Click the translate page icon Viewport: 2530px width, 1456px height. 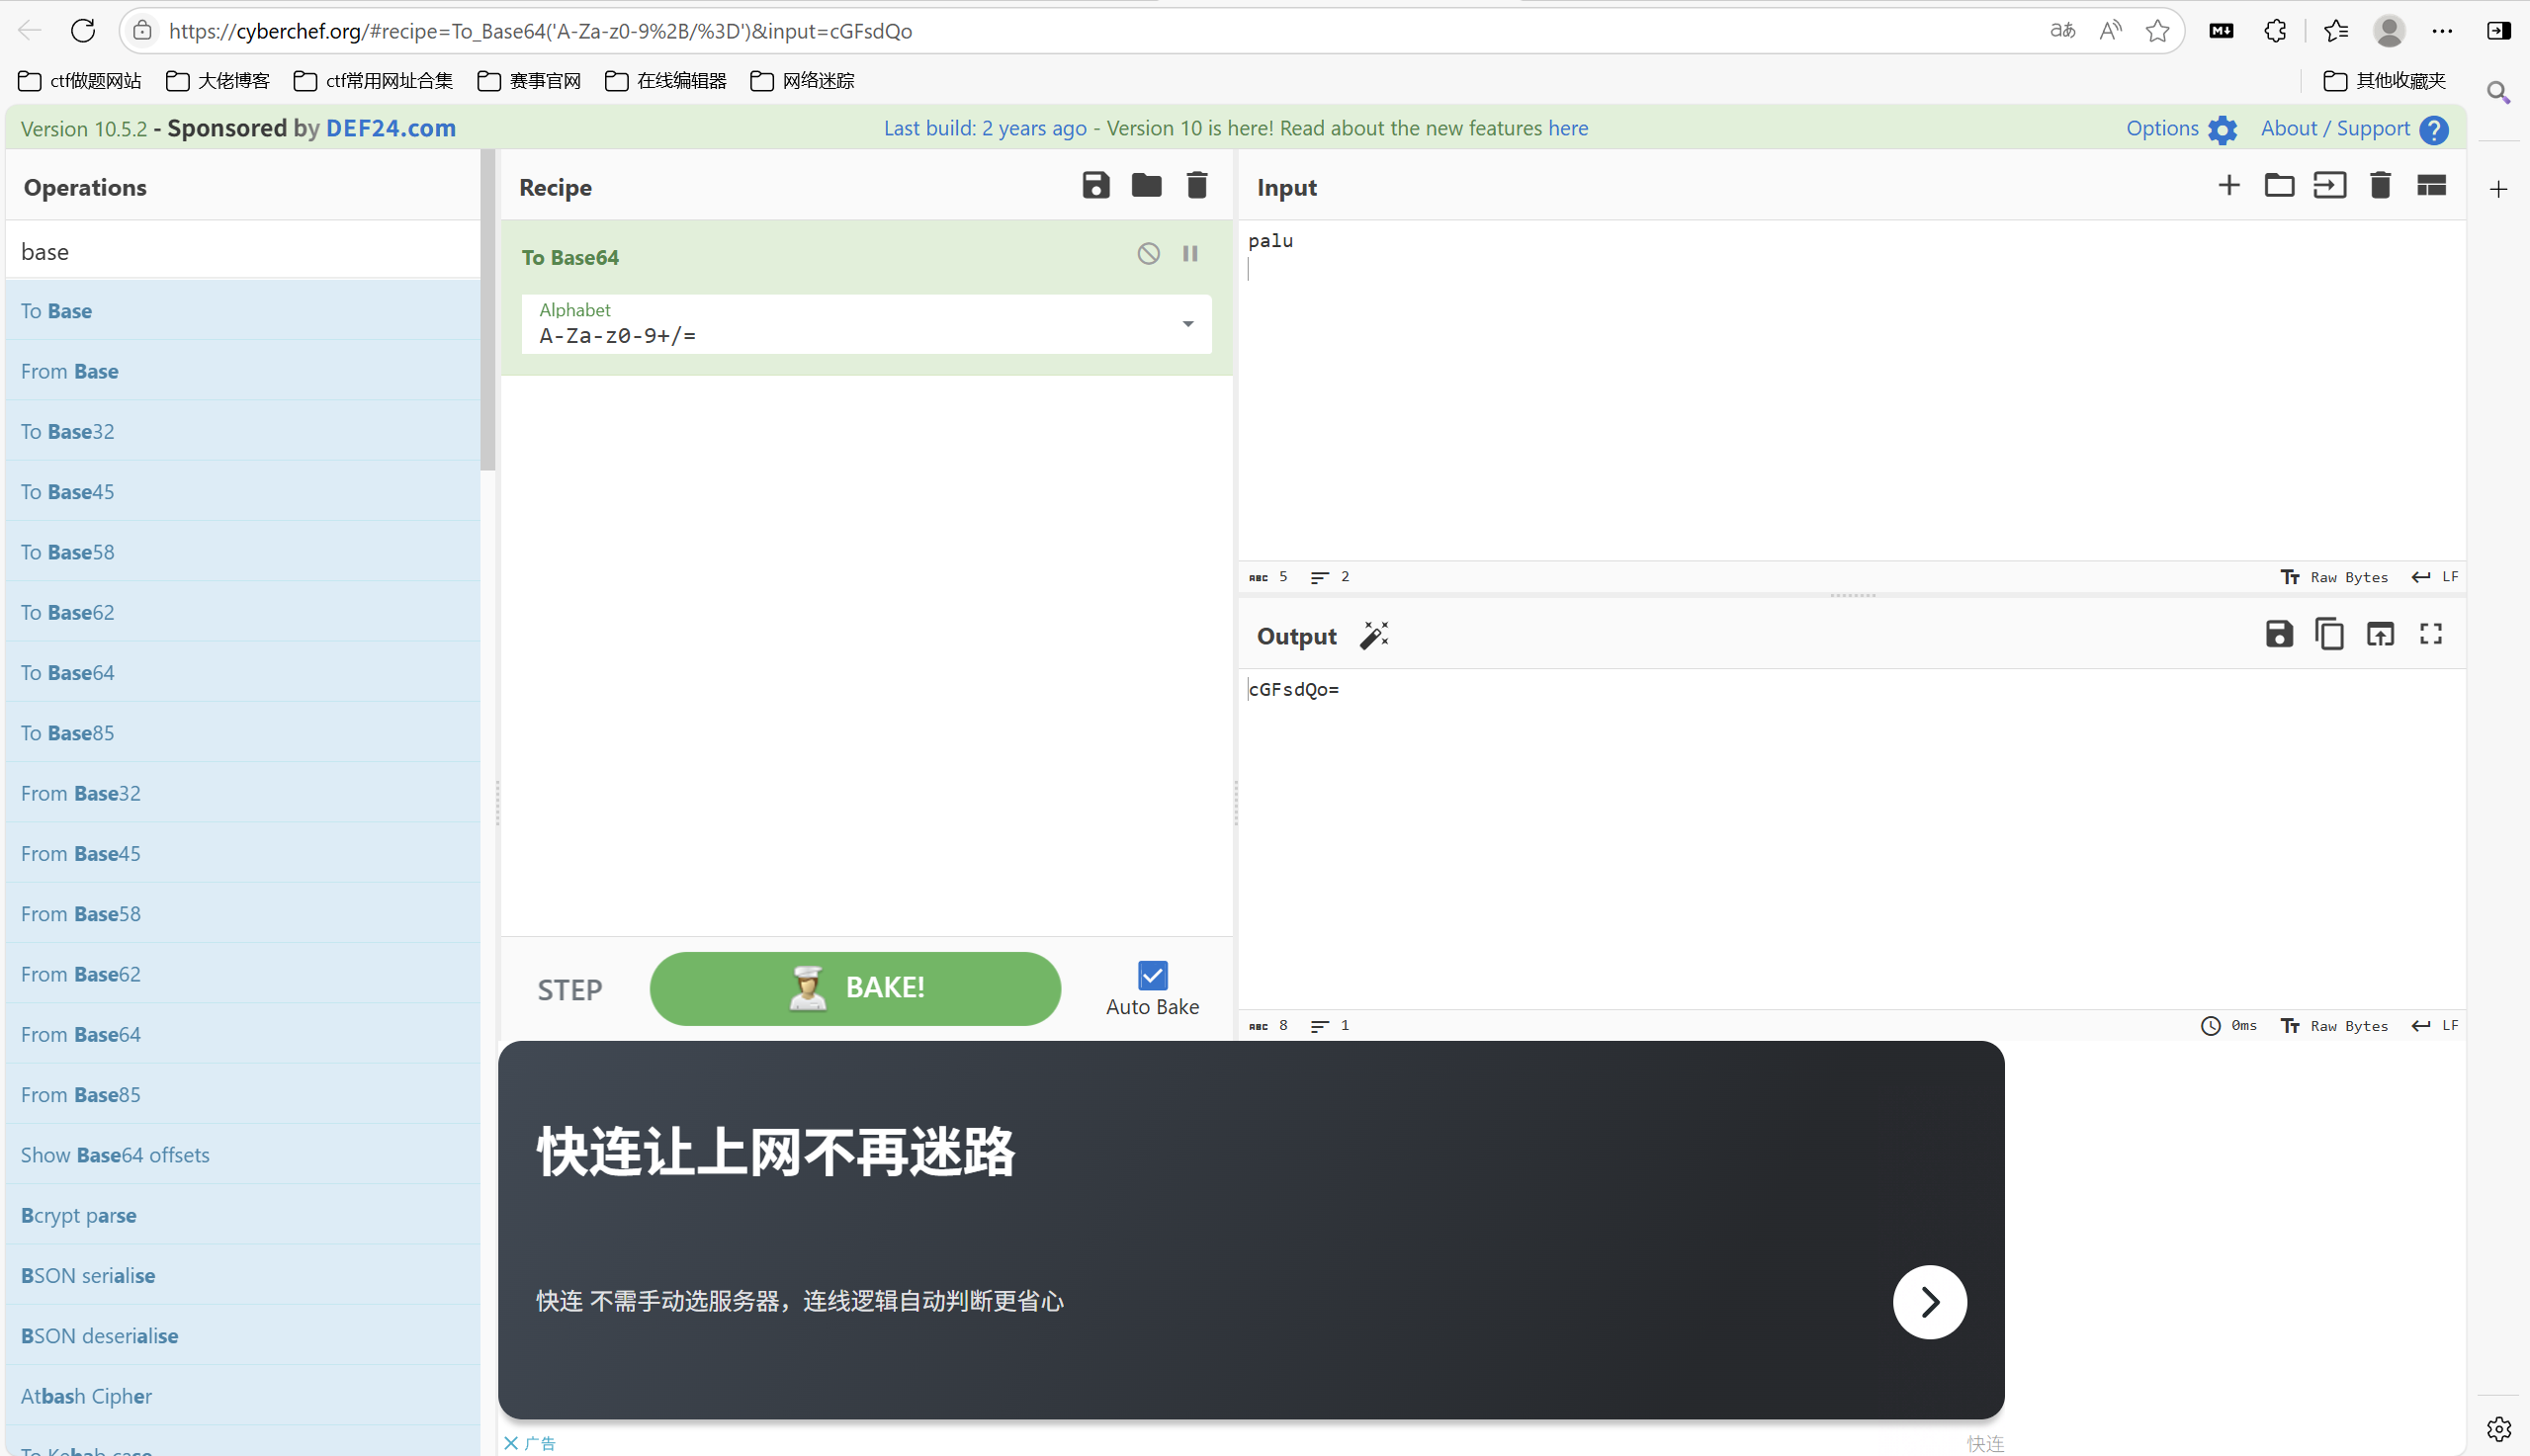pyautogui.click(x=2062, y=31)
